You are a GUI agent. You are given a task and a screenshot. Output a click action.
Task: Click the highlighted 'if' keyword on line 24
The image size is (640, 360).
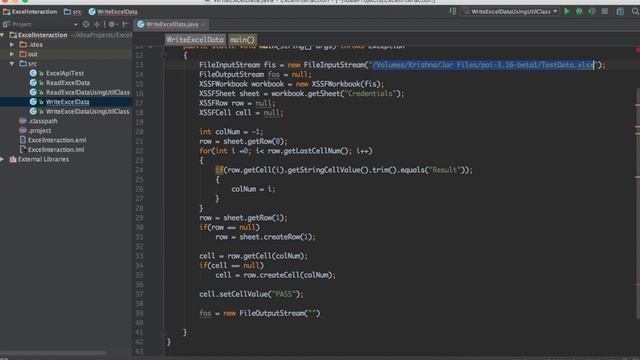219,170
